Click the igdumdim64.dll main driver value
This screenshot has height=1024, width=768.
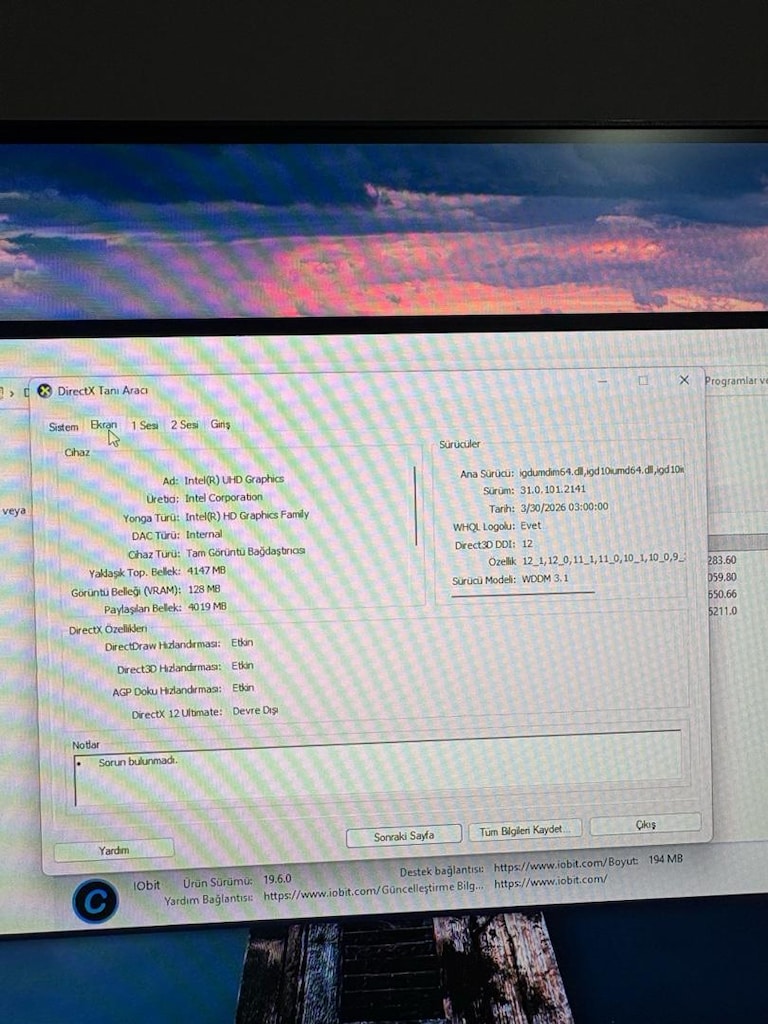[x=601, y=470]
